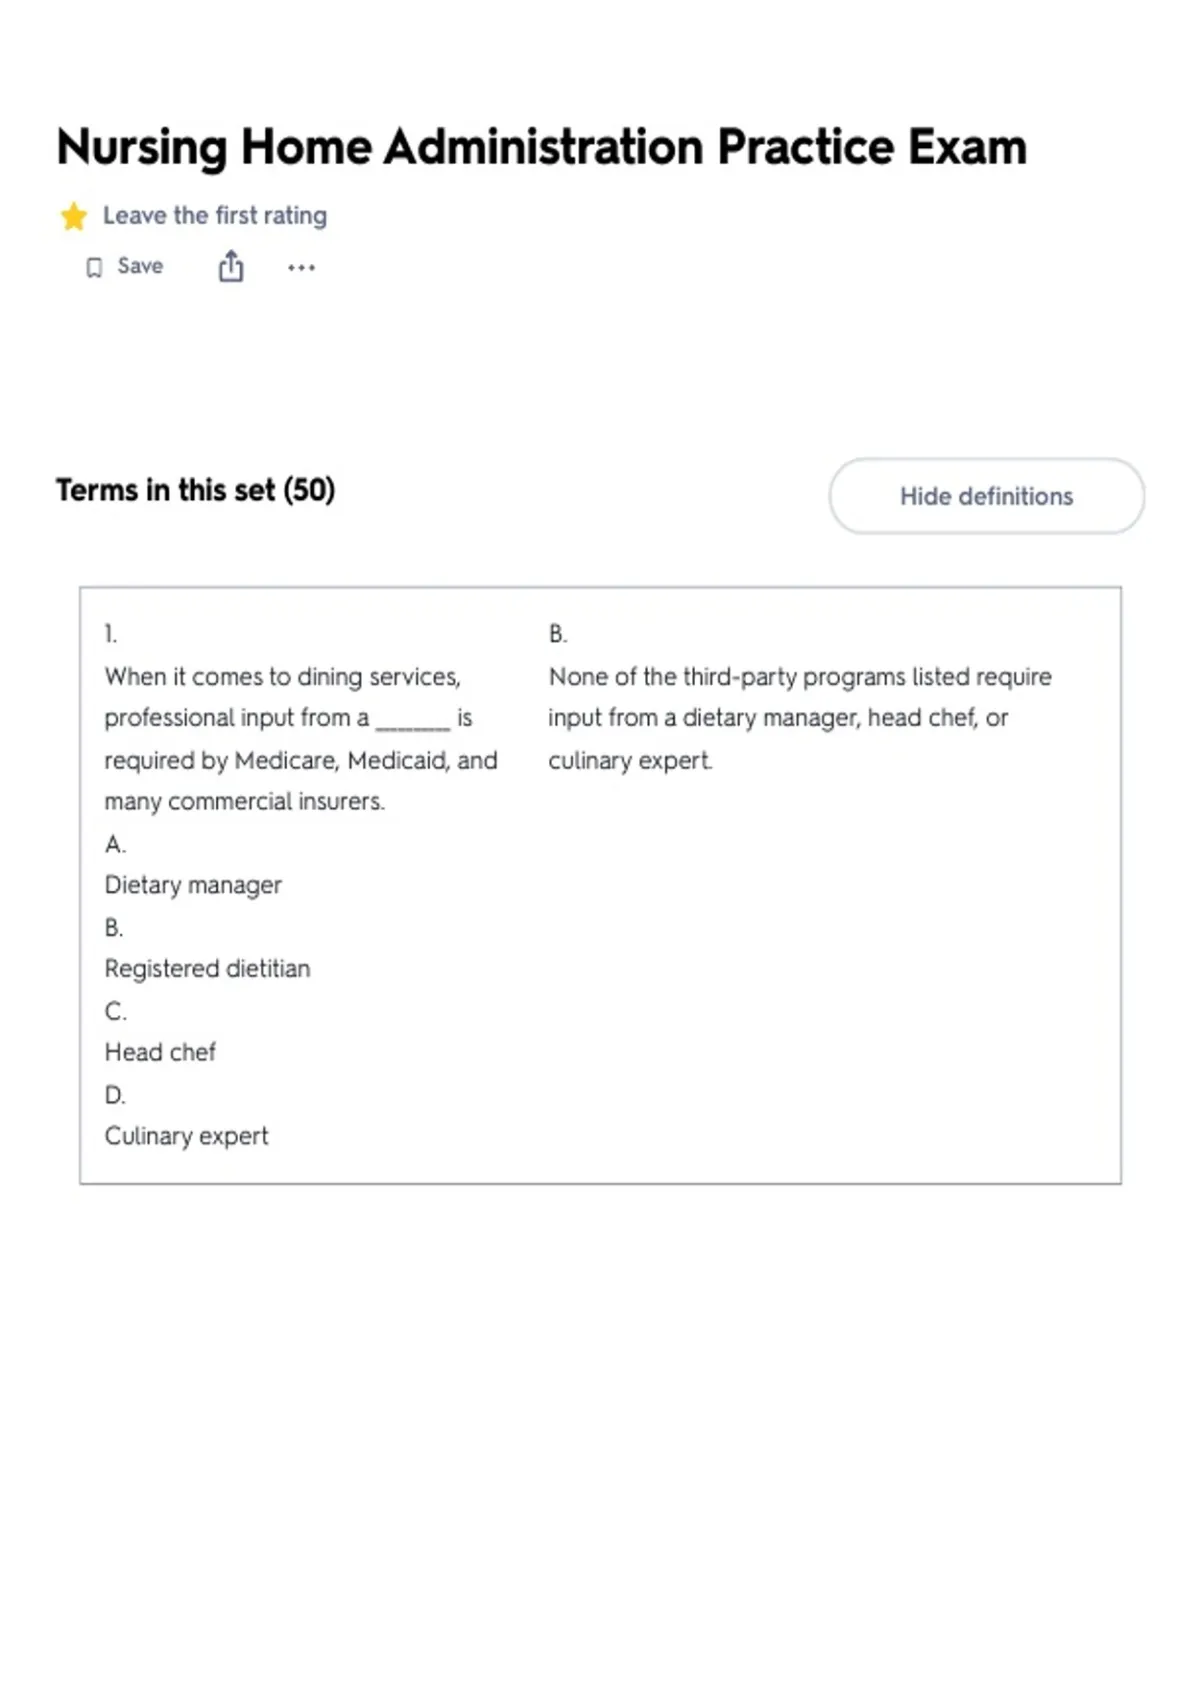Click the Save label text
The height and width of the screenshot is (1700, 1200).
[x=140, y=266]
